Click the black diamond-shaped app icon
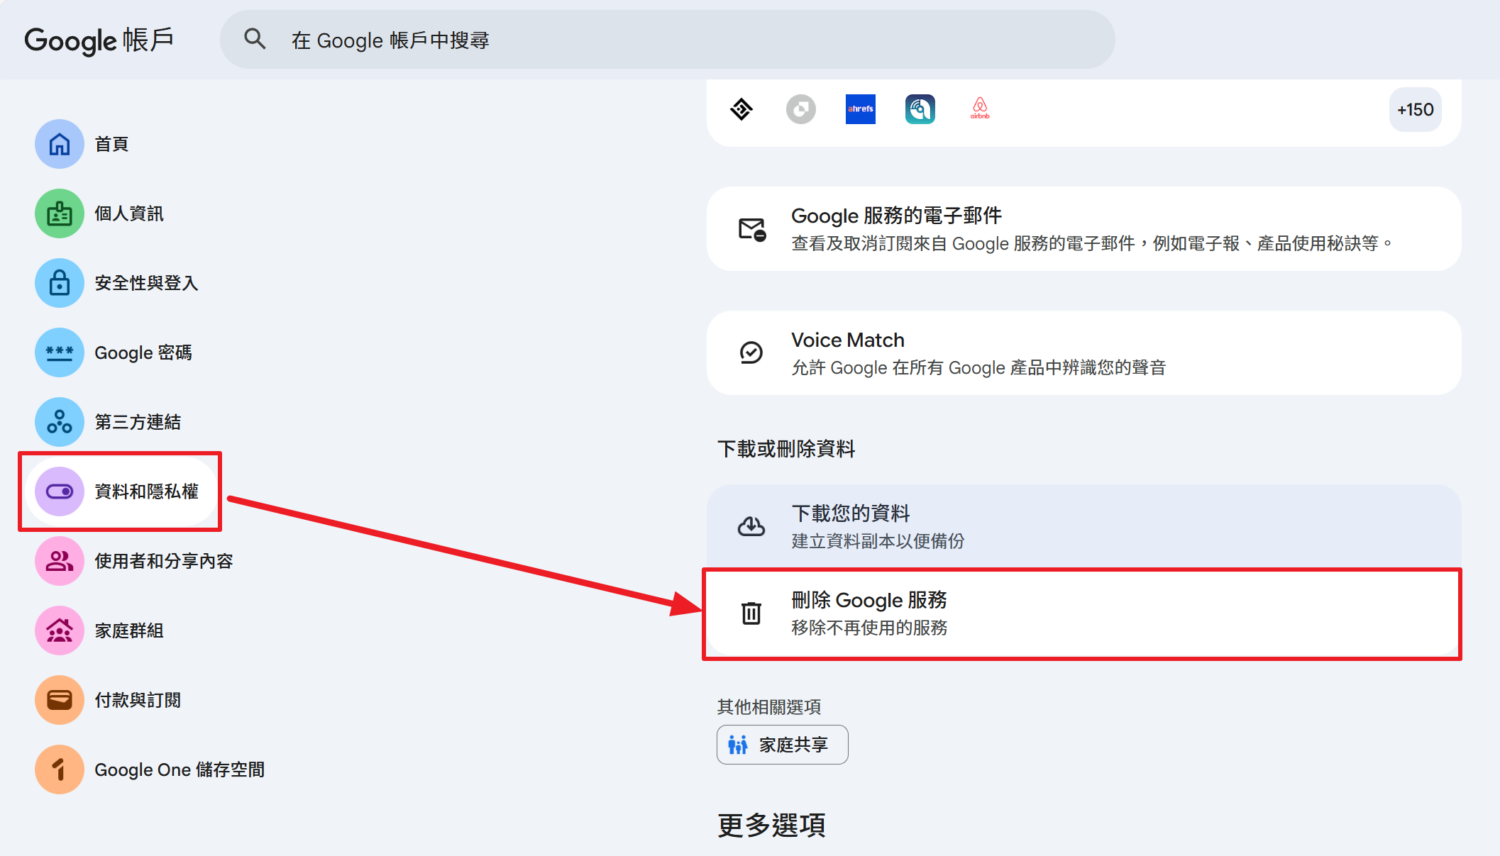Screen dimensions: 1500x856 point(741,109)
